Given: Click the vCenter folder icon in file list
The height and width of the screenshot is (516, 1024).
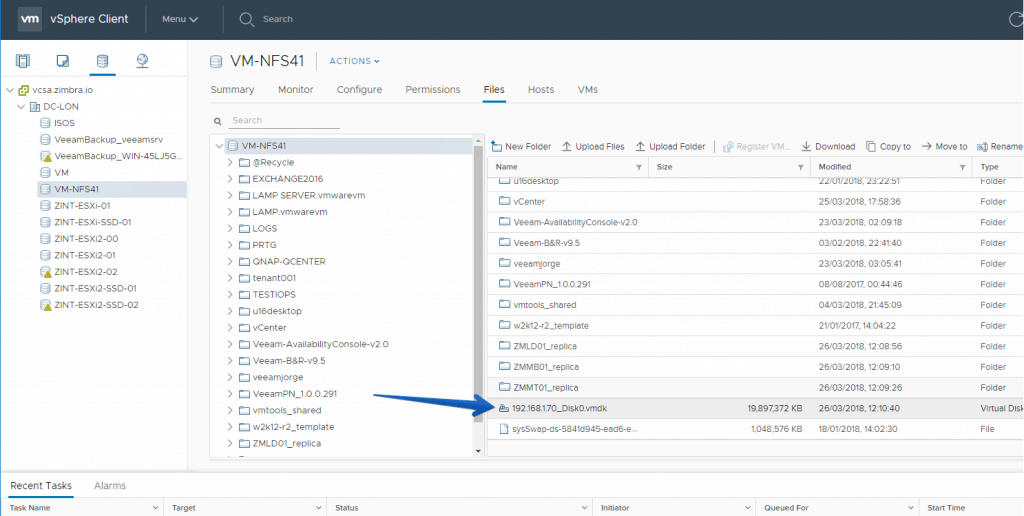Looking at the screenshot, I should 504,202.
